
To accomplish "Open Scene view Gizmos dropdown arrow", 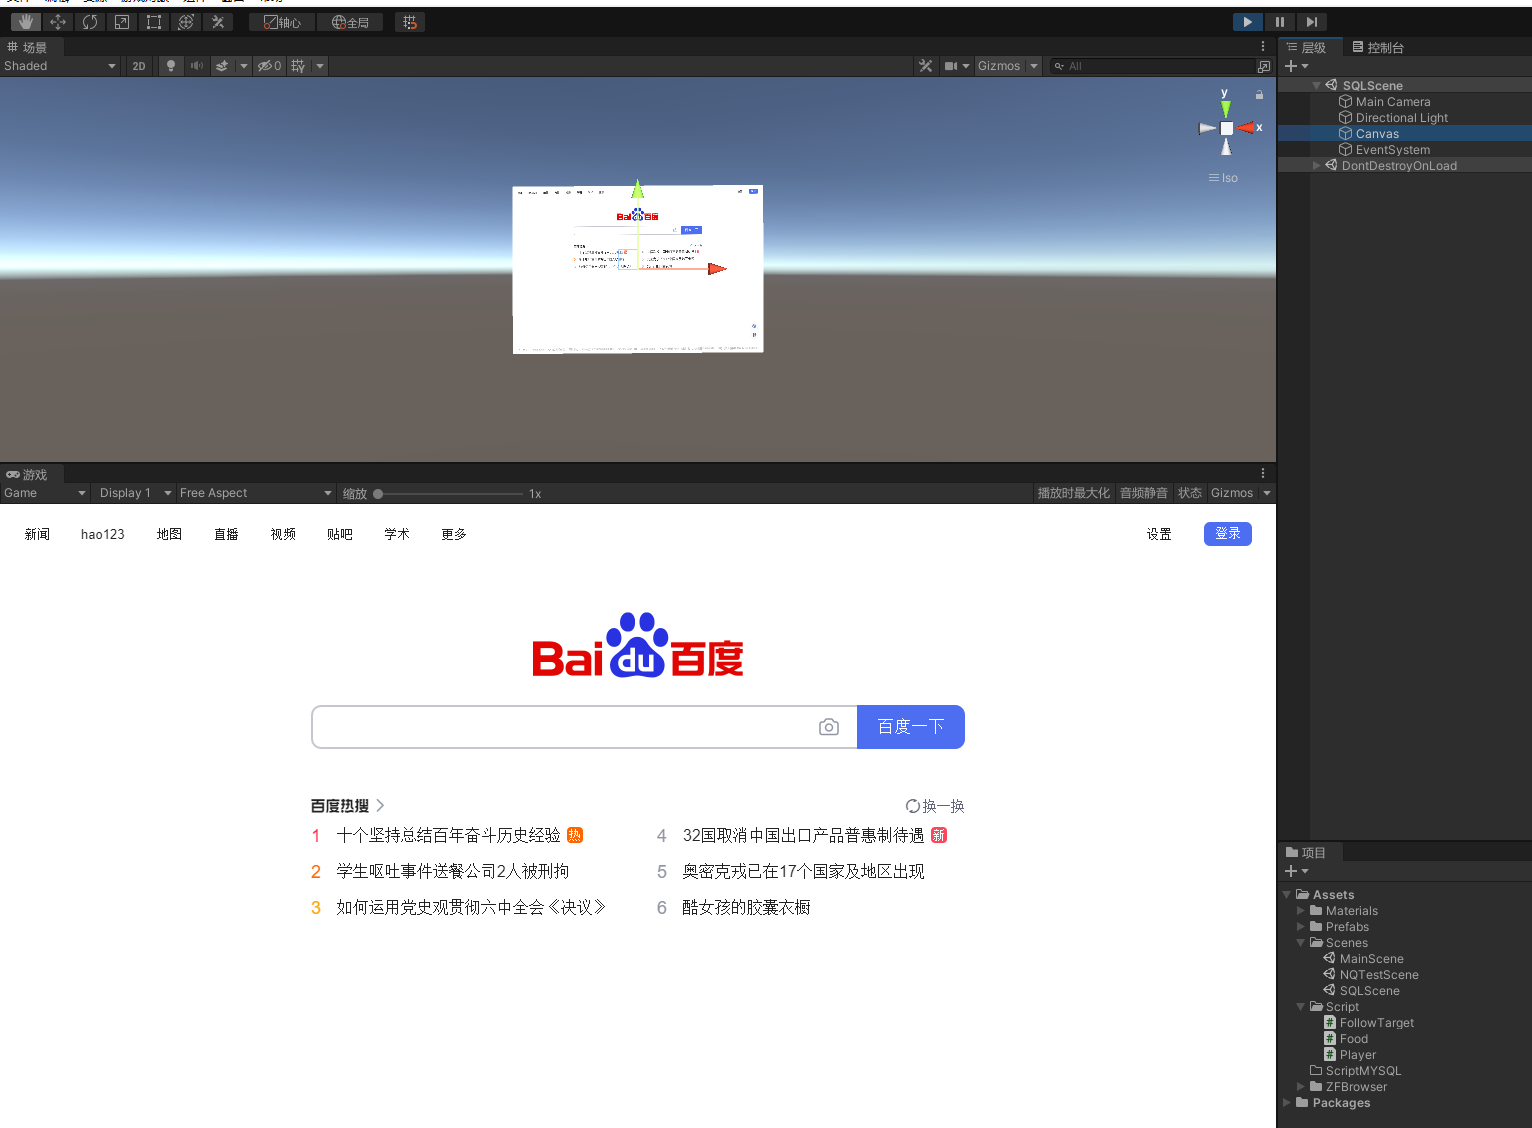I will (x=1034, y=66).
